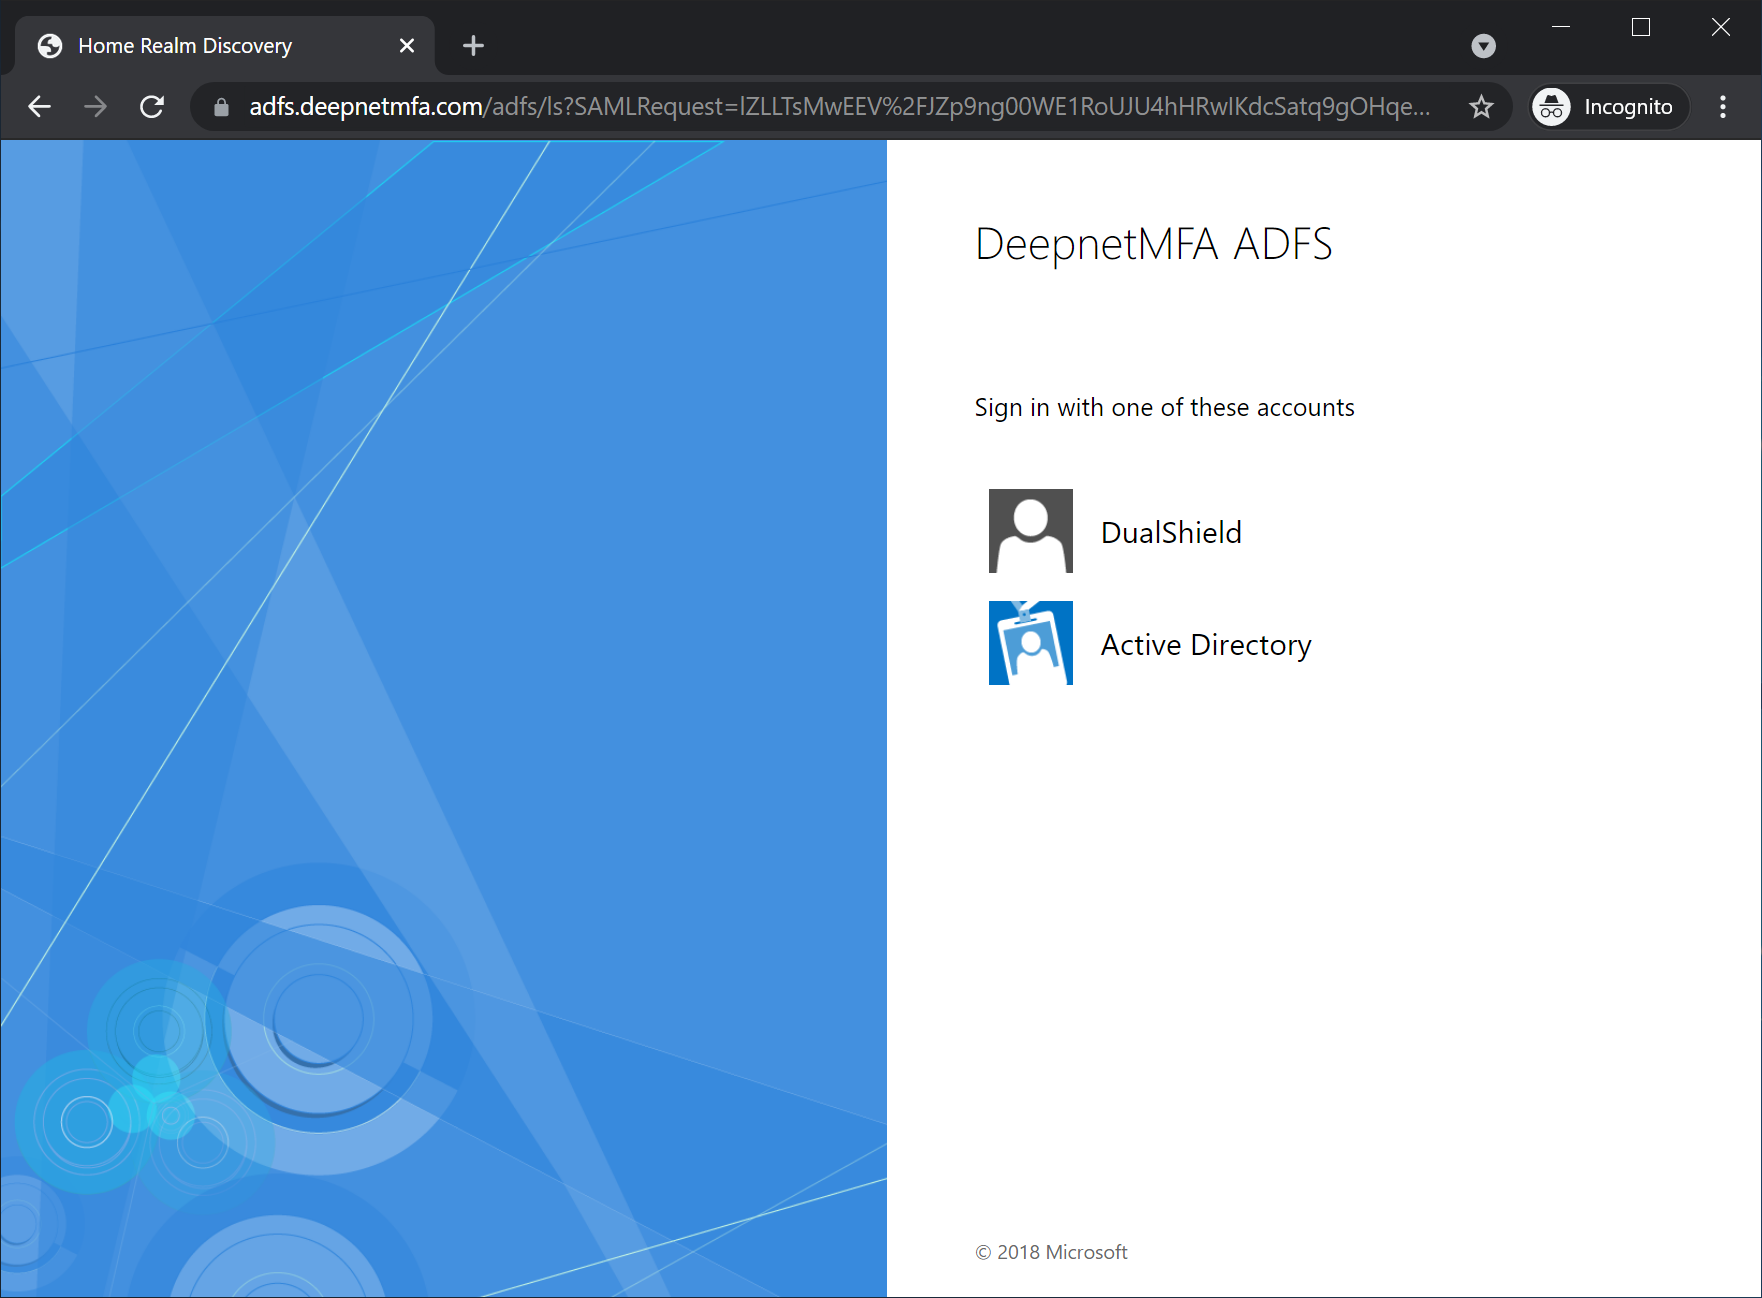Minimize the browser window
Viewport: 1762px width, 1298px height.
(x=1561, y=27)
